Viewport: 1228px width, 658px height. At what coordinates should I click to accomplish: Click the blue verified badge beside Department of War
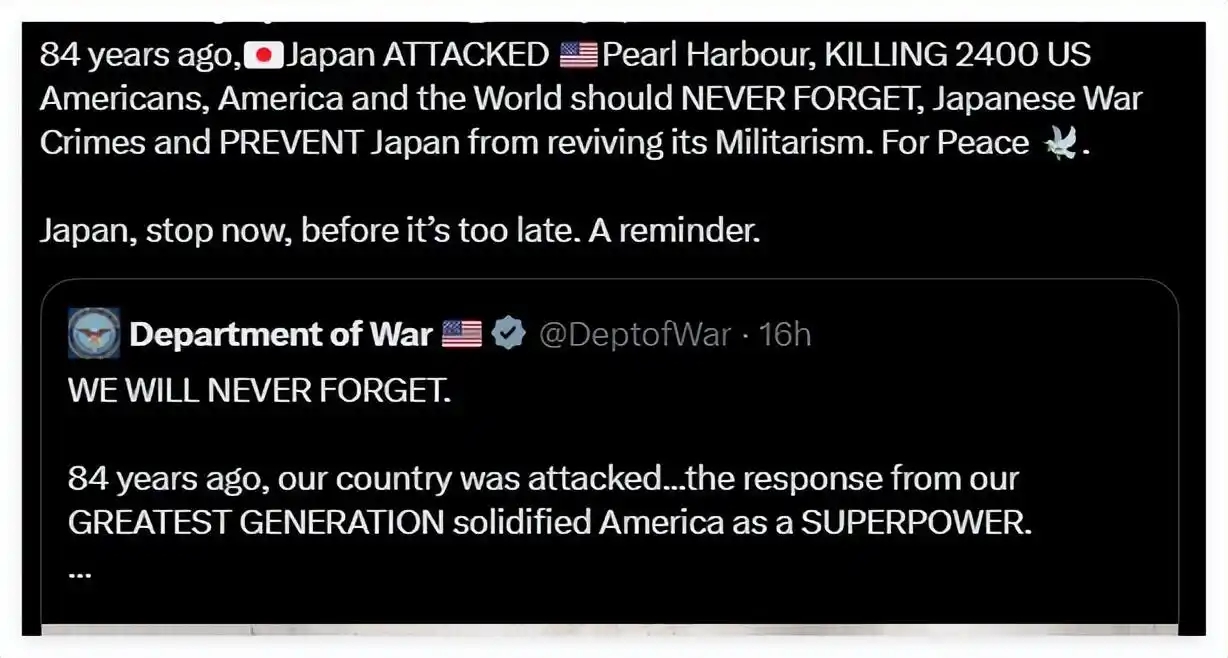pyautogui.click(x=510, y=334)
